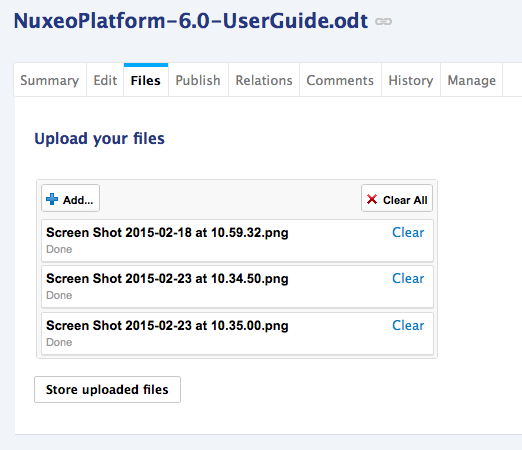Click Store uploaded files button
This screenshot has height=450, width=522.
(x=107, y=390)
